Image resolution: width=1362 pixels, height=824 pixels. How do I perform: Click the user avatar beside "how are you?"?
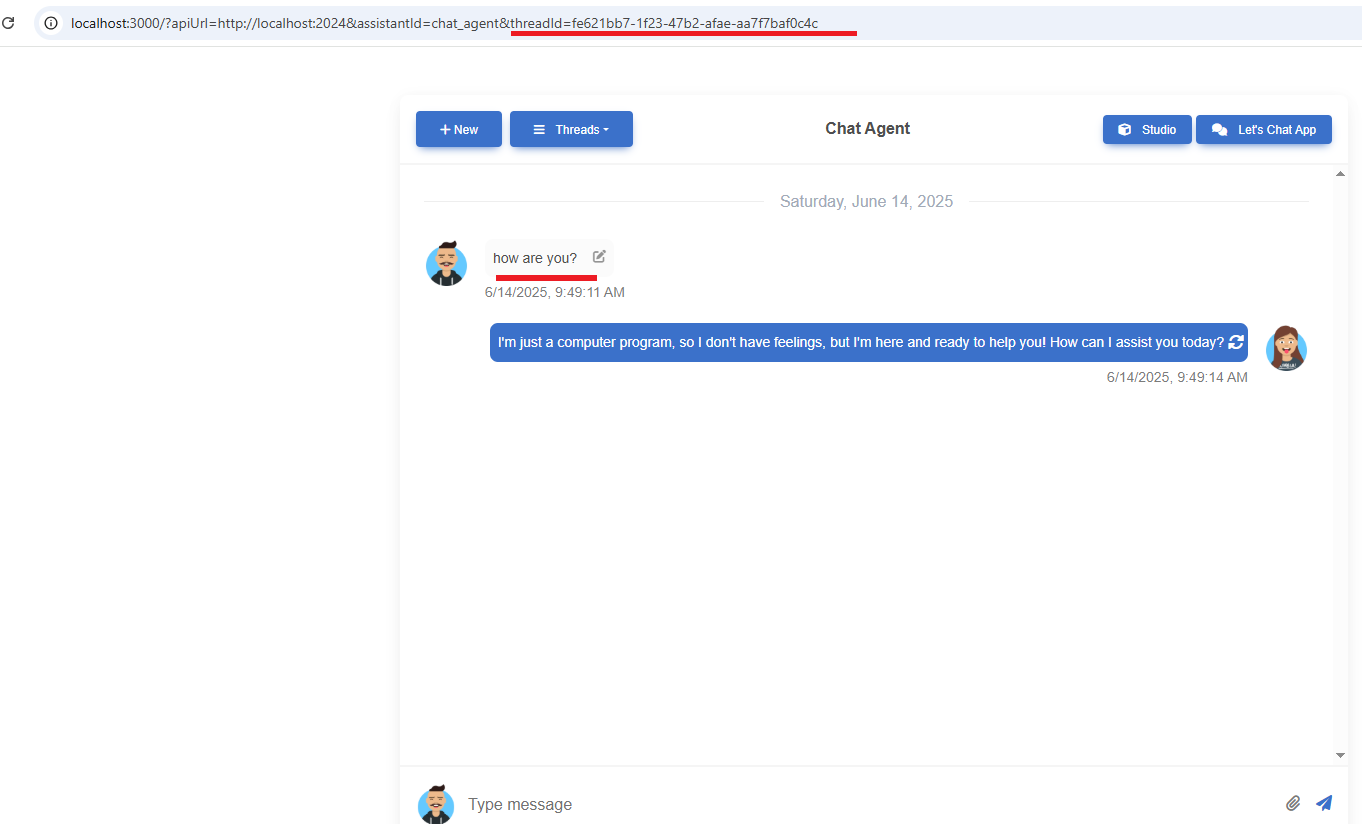click(446, 264)
